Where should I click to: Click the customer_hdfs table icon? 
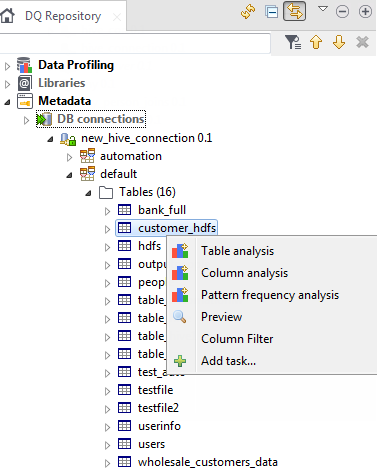point(125,228)
